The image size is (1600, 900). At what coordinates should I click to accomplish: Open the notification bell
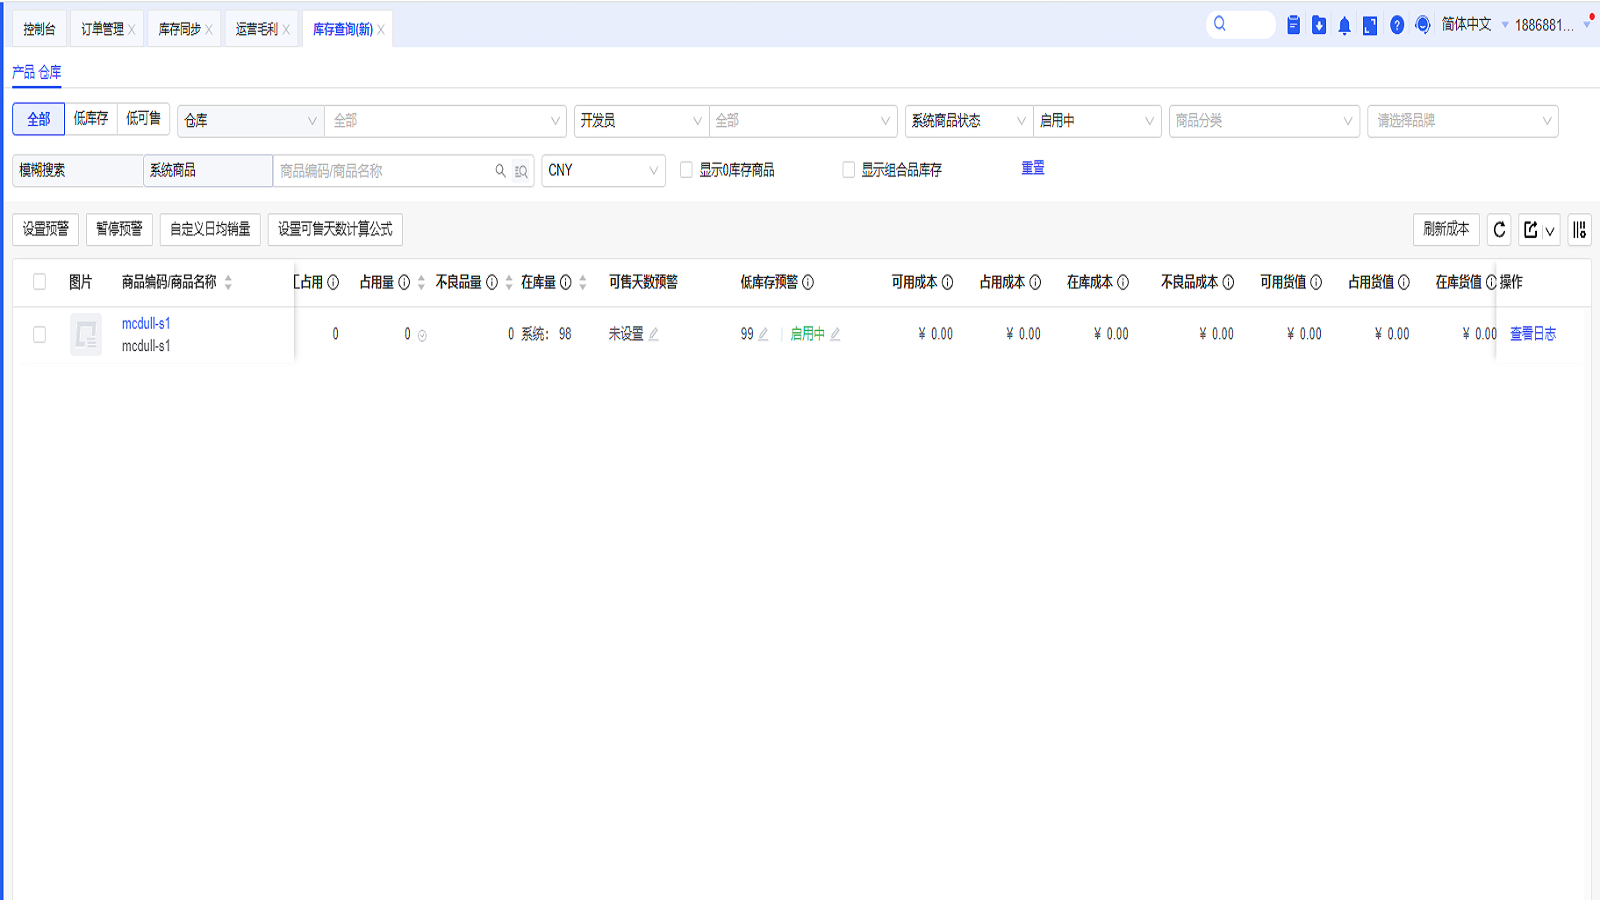1344,25
